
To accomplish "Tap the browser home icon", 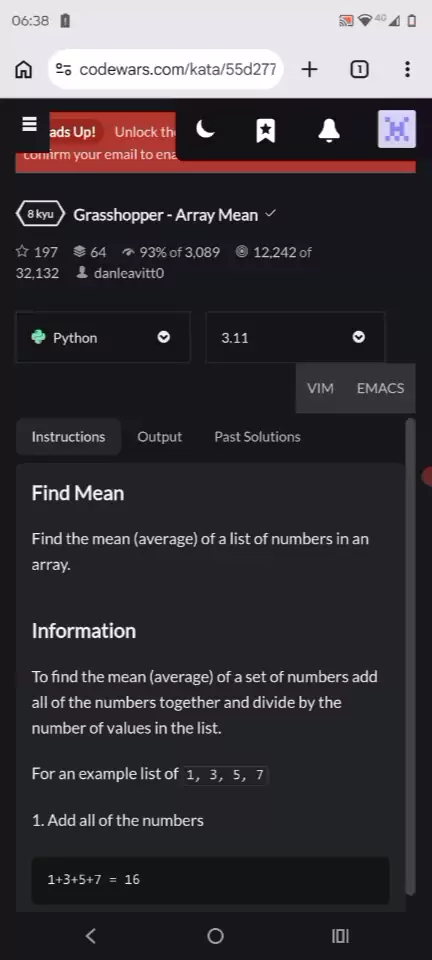I will click(x=23, y=70).
